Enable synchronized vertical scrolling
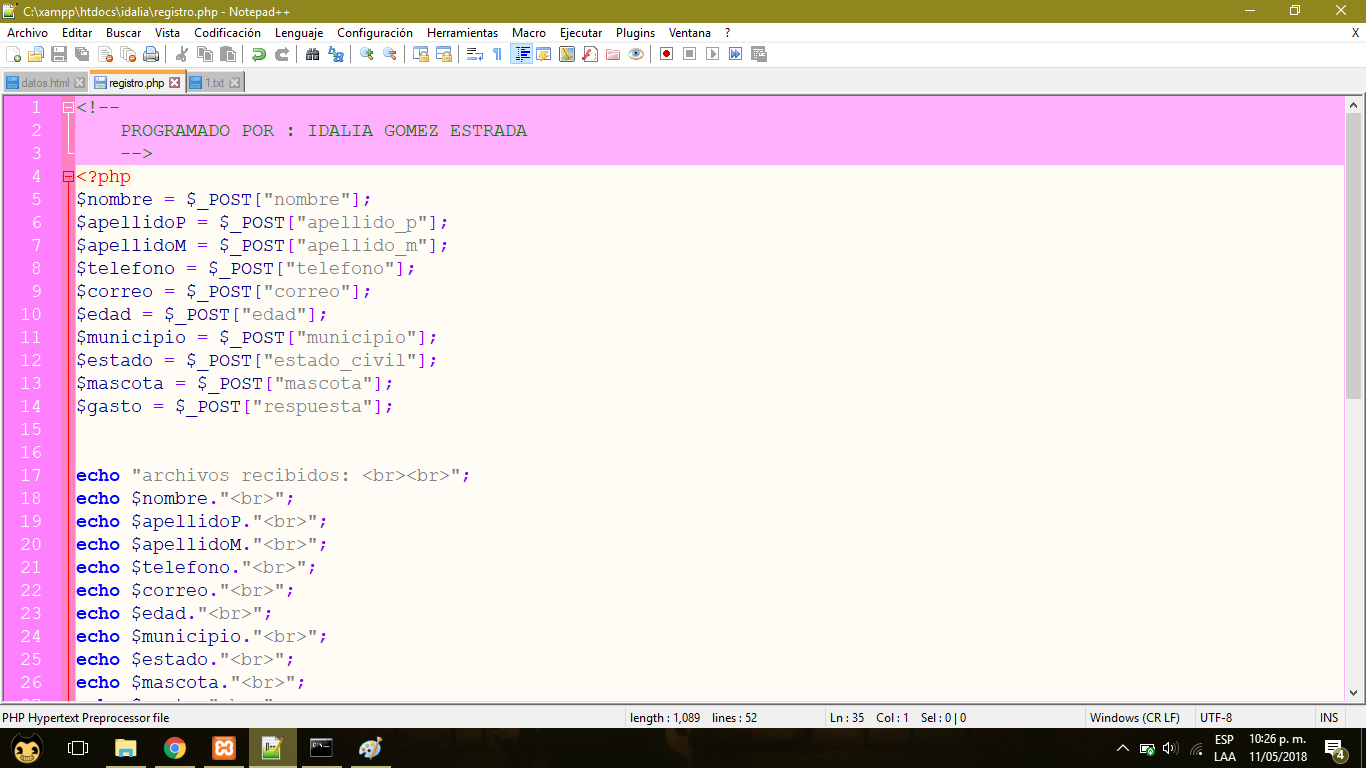The height and width of the screenshot is (772, 1368). coord(422,54)
